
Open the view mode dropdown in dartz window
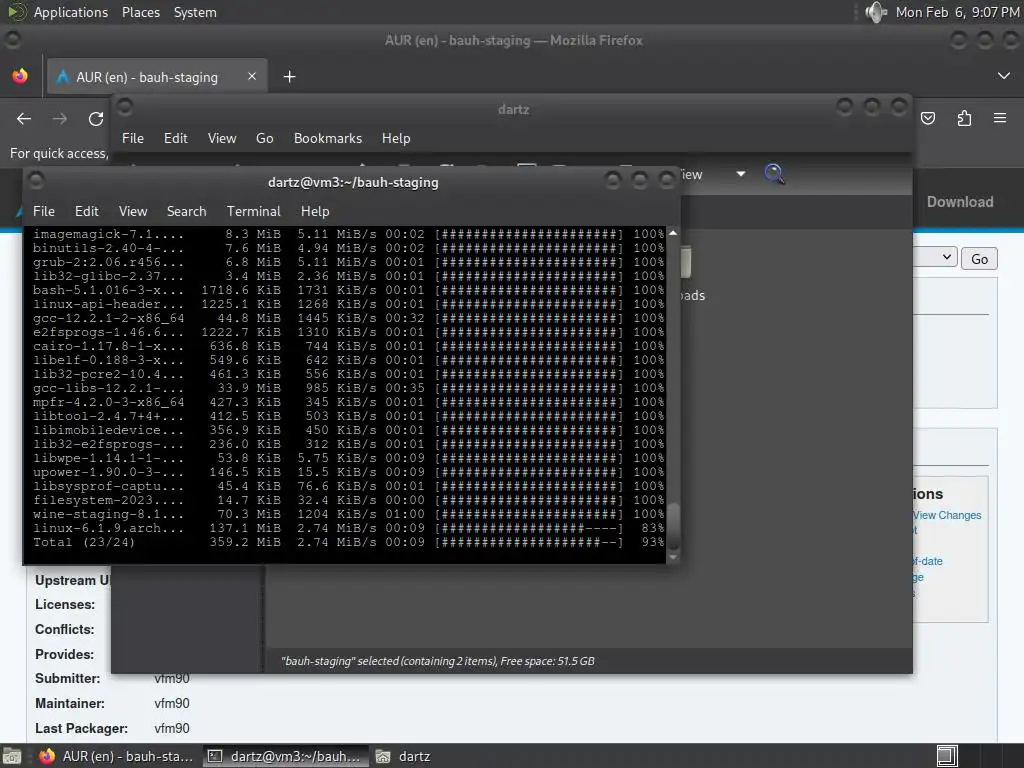(741, 174)
